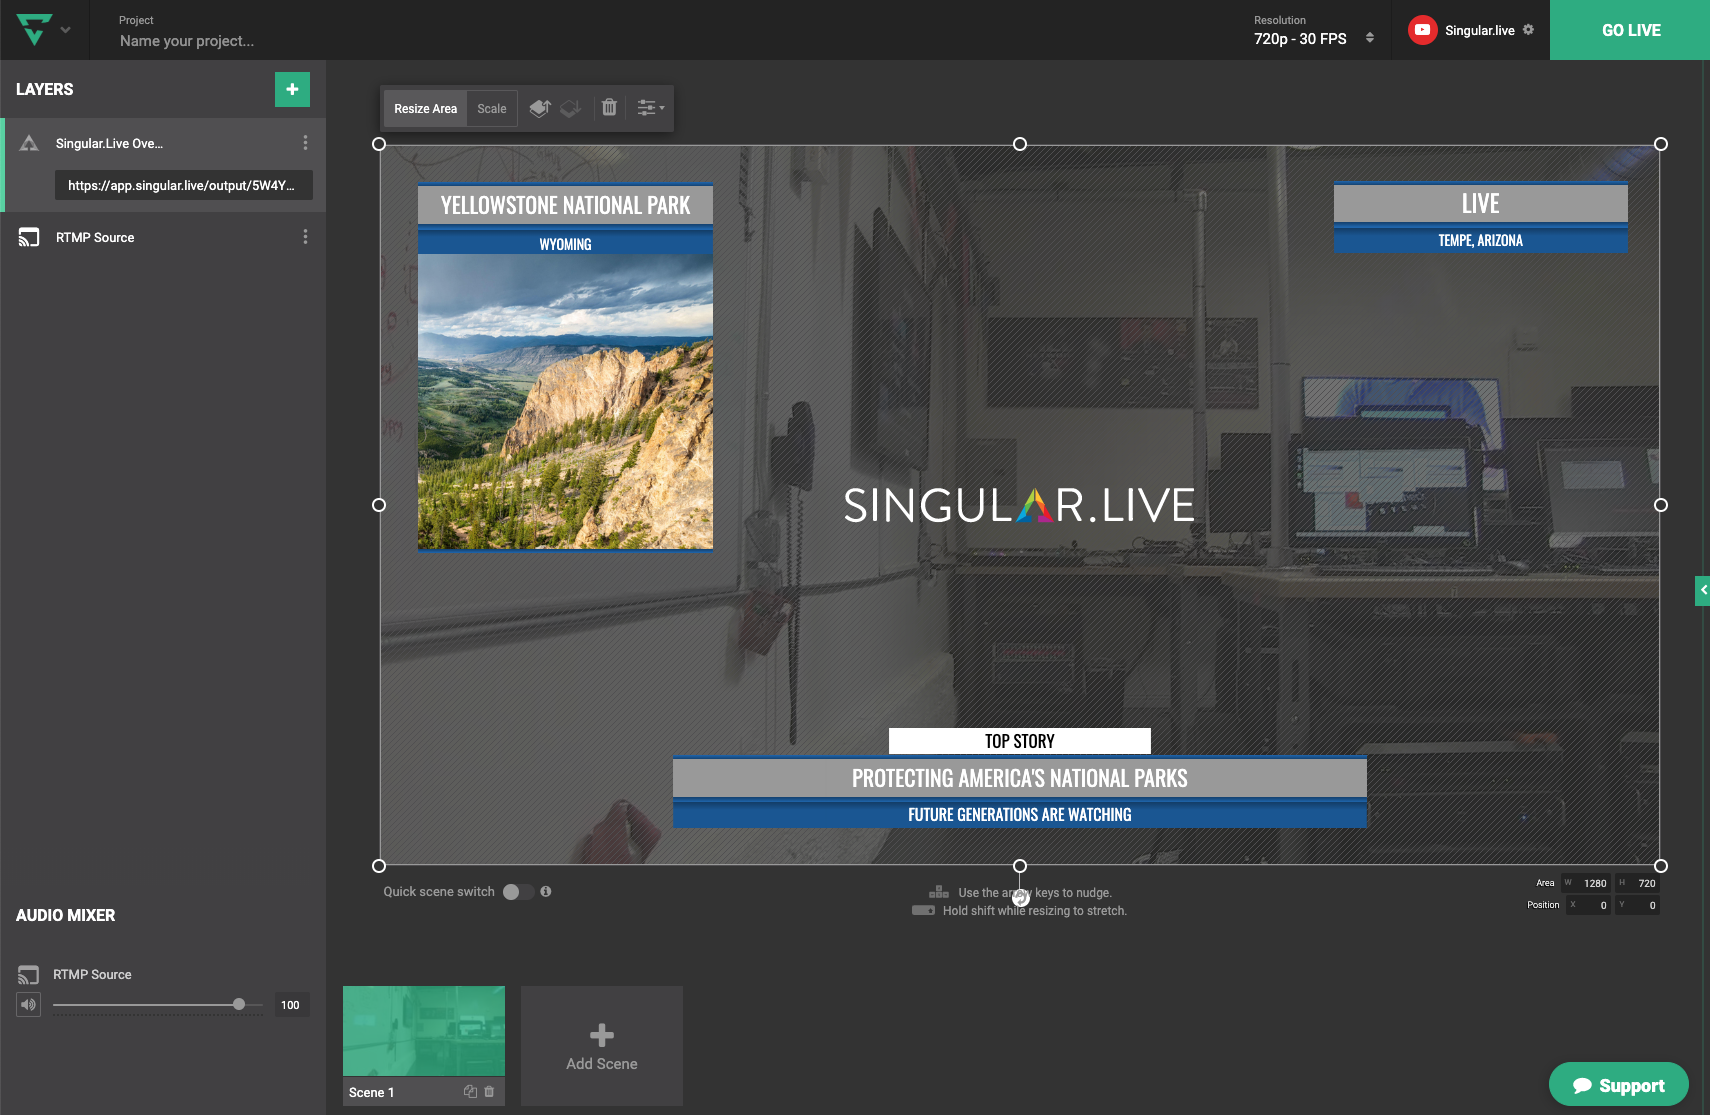Delete Scene 1 with its trash icon

[489, 1091]
